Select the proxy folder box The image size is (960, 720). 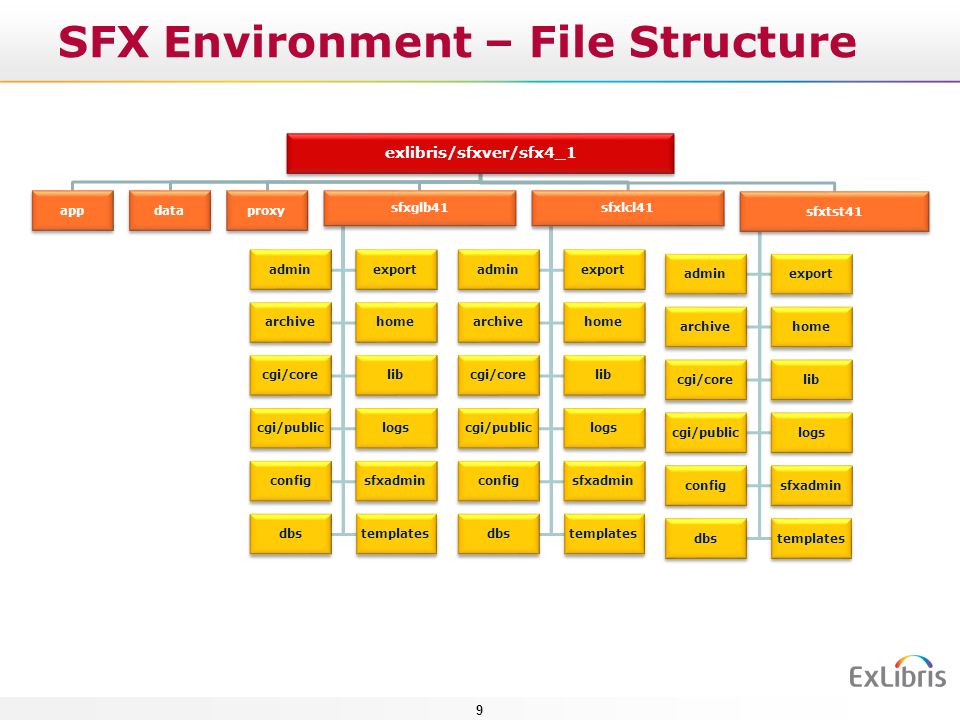266,211
